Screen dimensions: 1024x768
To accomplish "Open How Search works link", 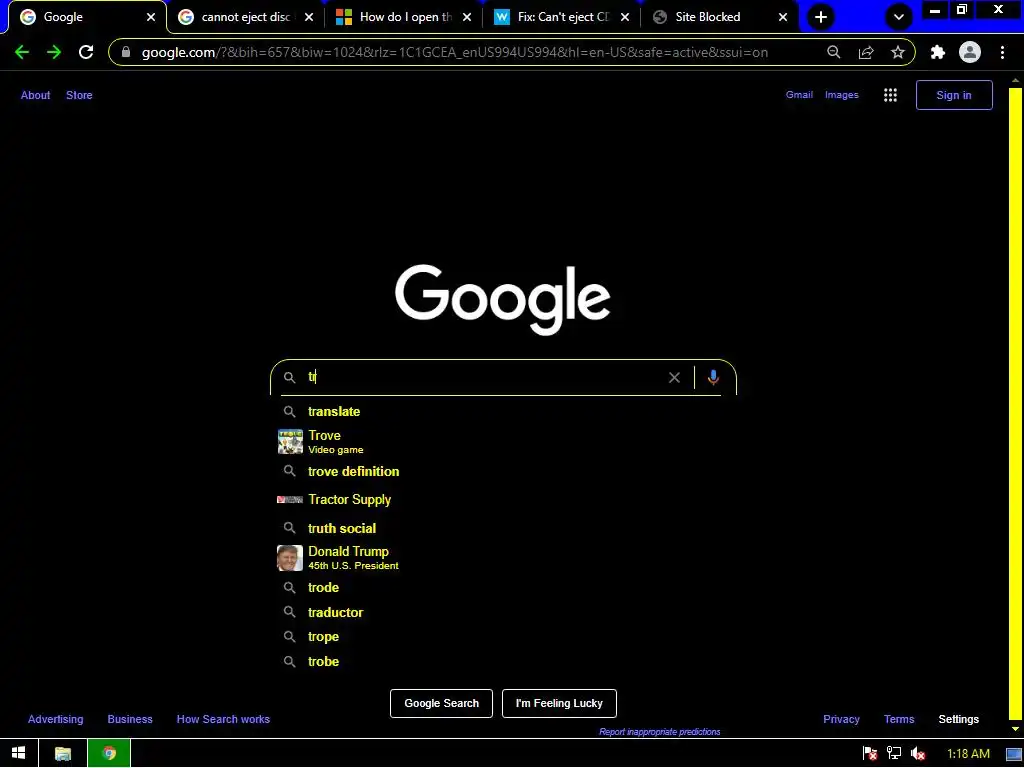I will (223, 719).
